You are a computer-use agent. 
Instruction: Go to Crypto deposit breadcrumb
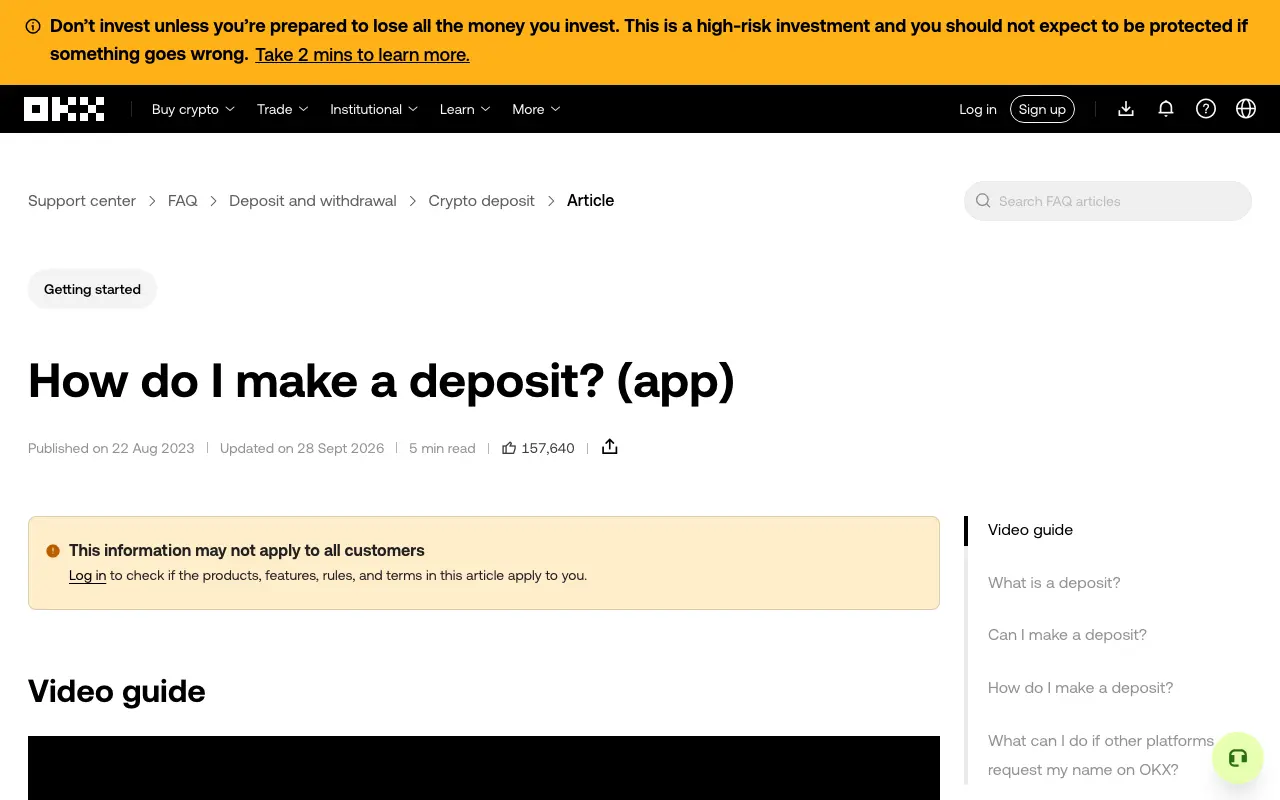point(482,201)
